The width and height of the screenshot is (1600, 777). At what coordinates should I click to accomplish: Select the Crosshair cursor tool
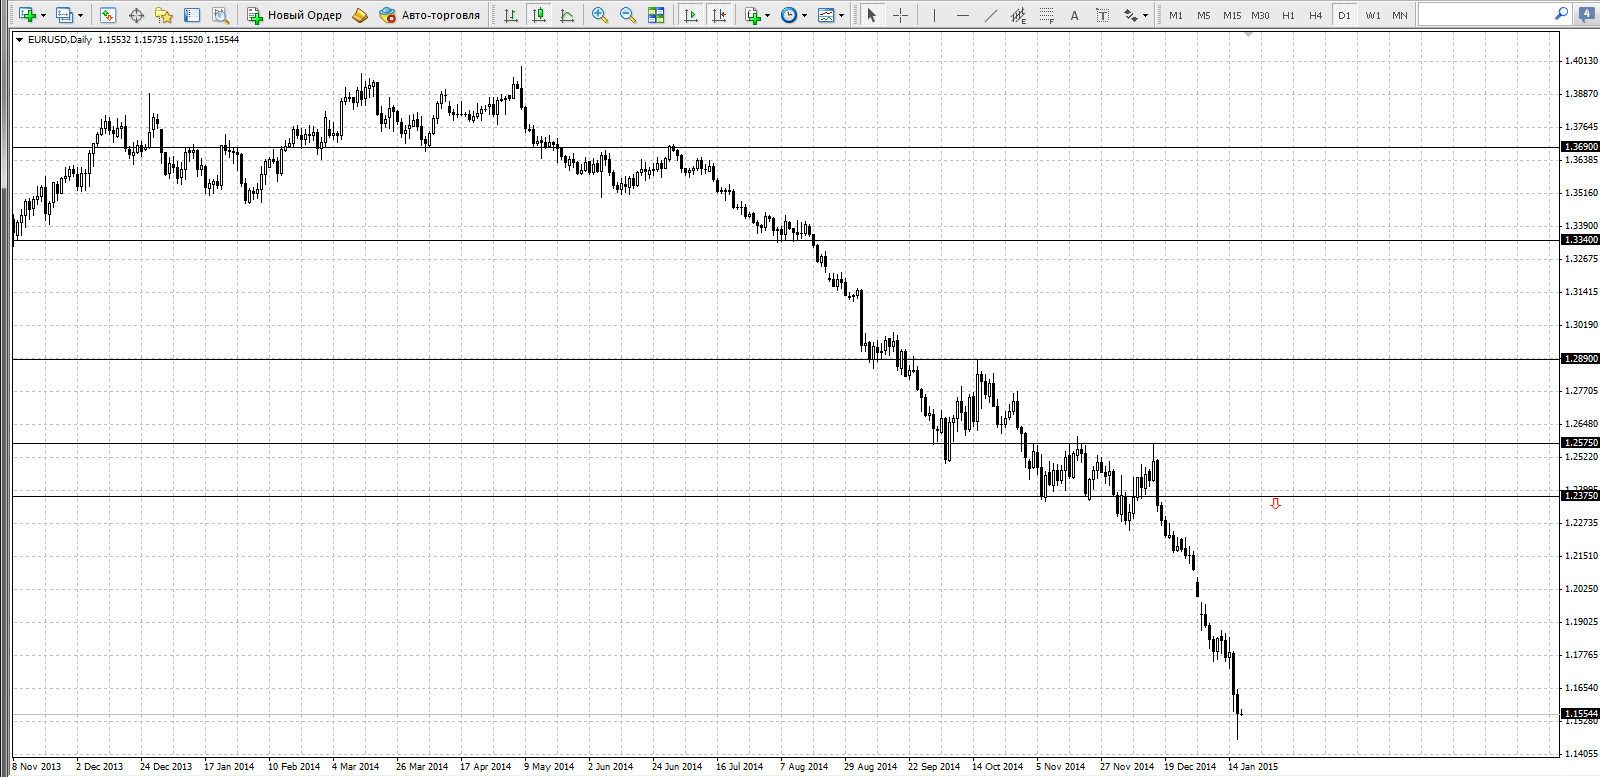tap(901, 15)
